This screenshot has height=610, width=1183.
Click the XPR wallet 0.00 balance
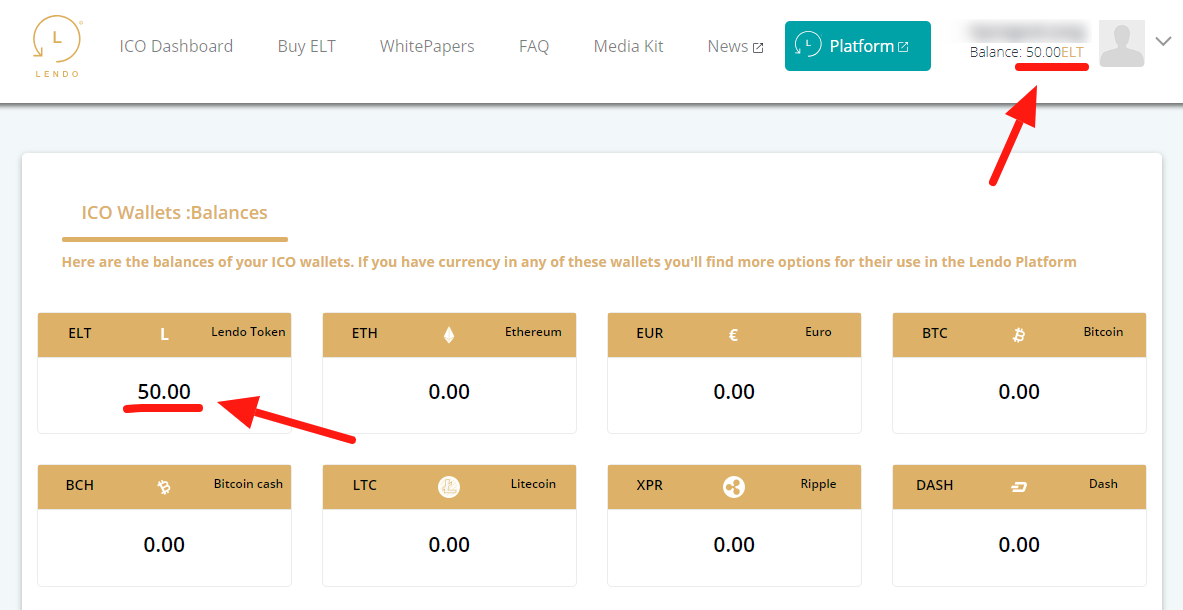(734, 544)
